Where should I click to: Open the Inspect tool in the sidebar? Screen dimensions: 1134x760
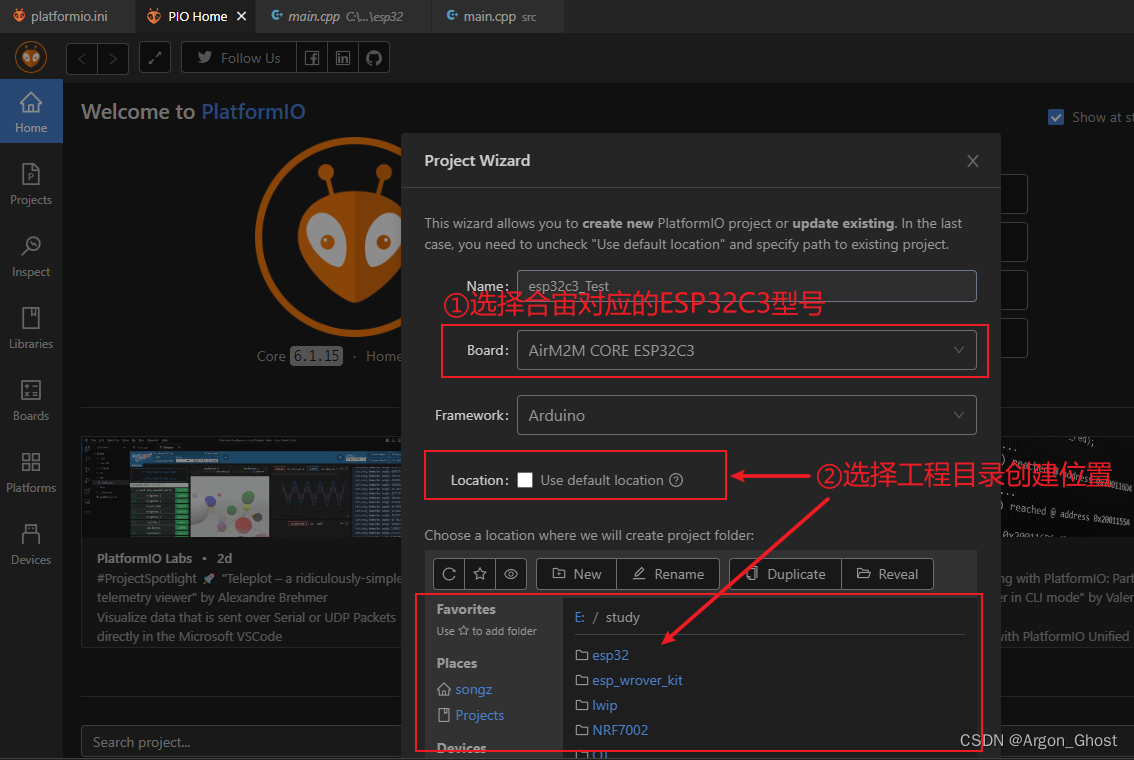[31, 257]
